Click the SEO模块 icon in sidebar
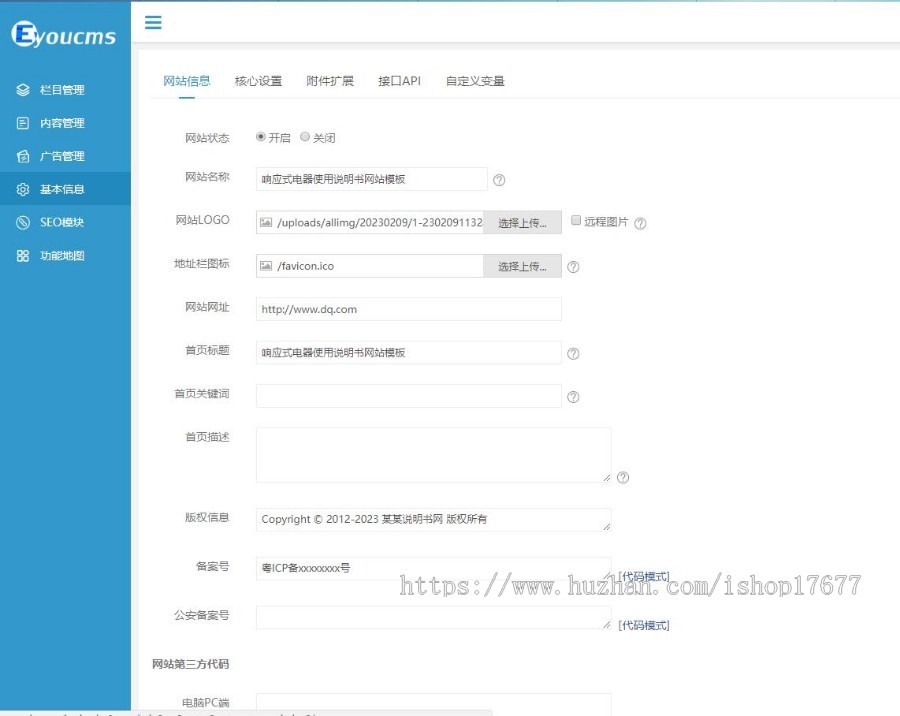Viewport: 900px width, 716px height. 23,222
